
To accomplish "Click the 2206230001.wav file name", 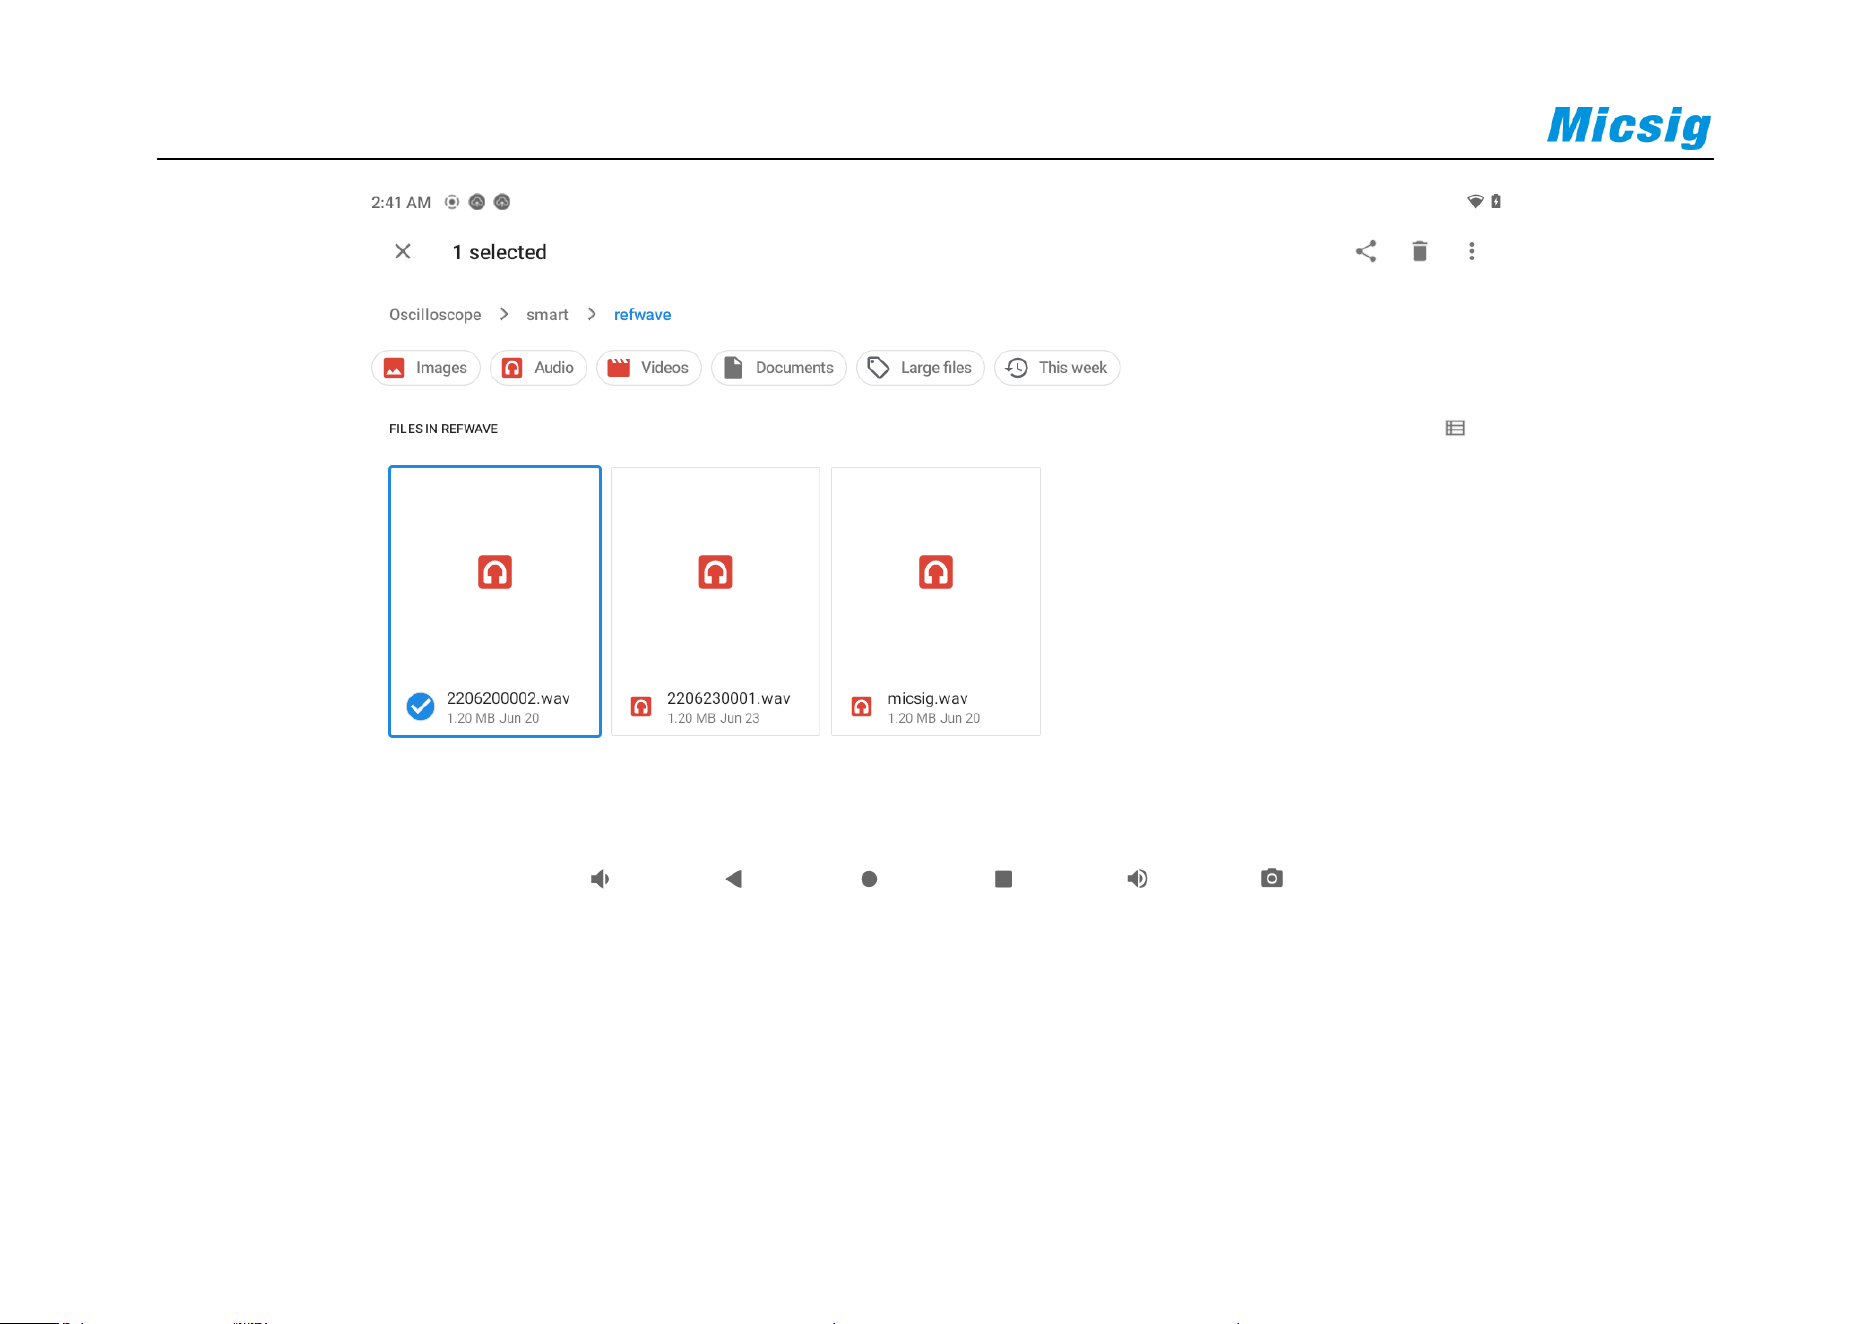I will click(x=728, y=698).
